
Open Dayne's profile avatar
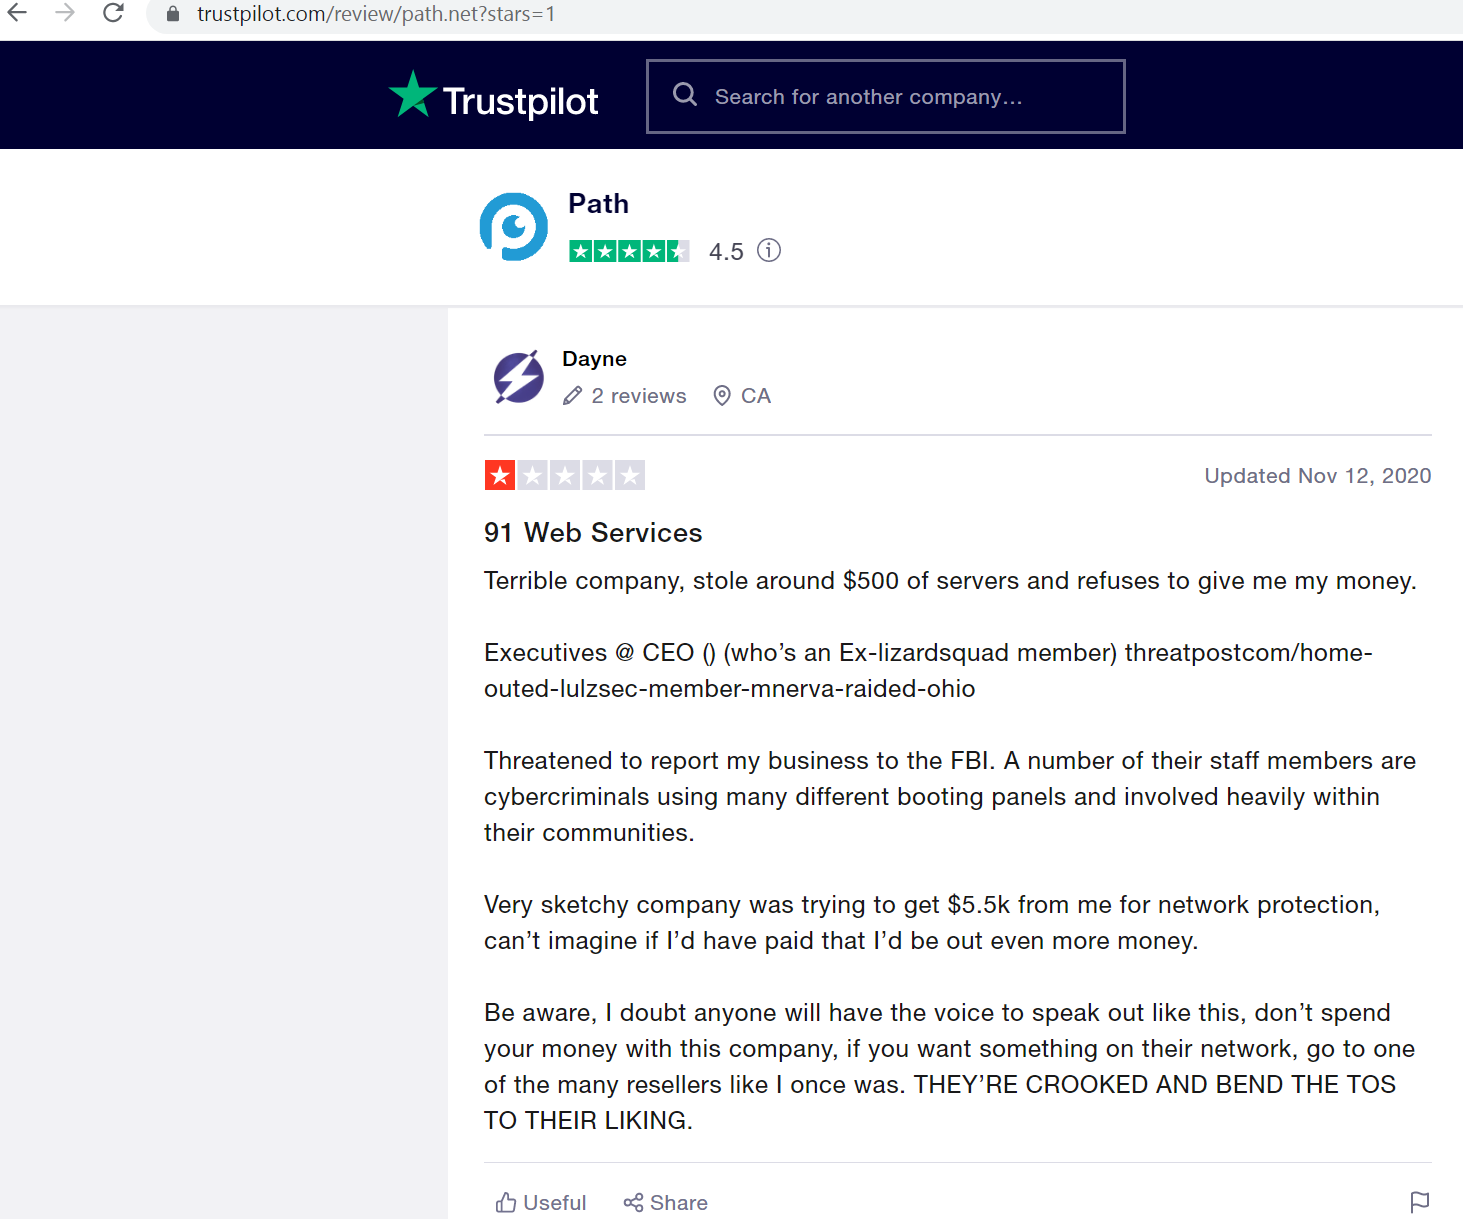519,377
